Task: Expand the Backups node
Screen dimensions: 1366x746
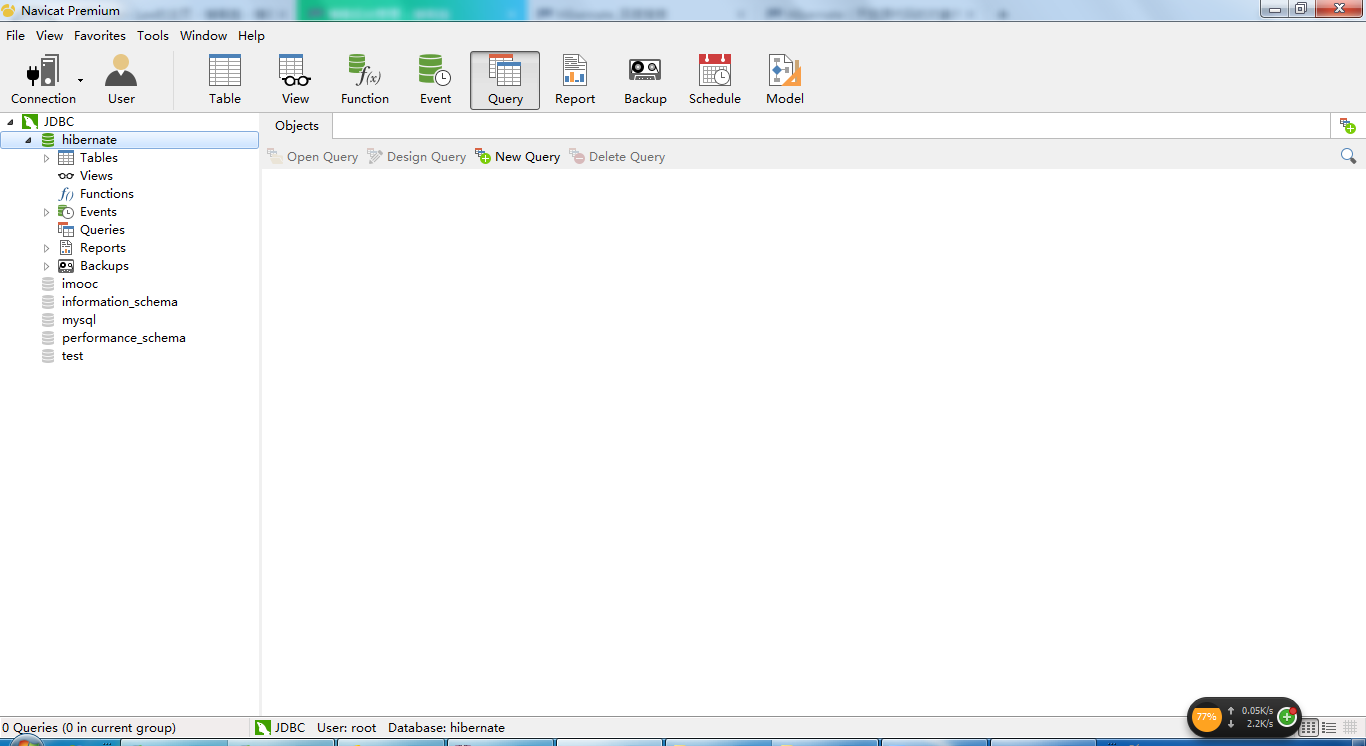Action: pyautogui.click(x=46, y=266)
